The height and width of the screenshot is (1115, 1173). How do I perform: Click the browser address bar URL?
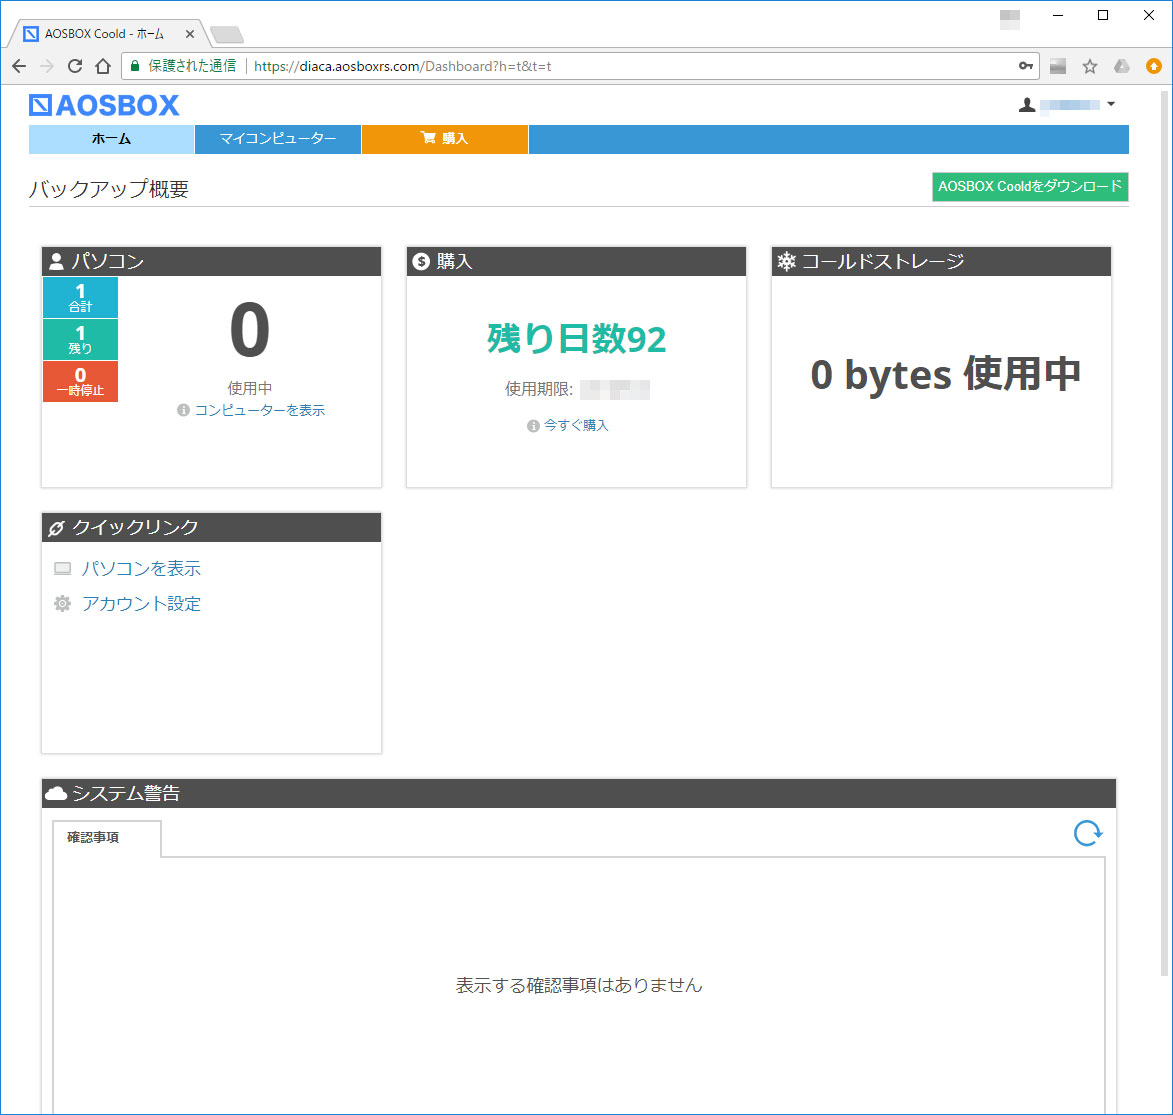coord(402,67)
